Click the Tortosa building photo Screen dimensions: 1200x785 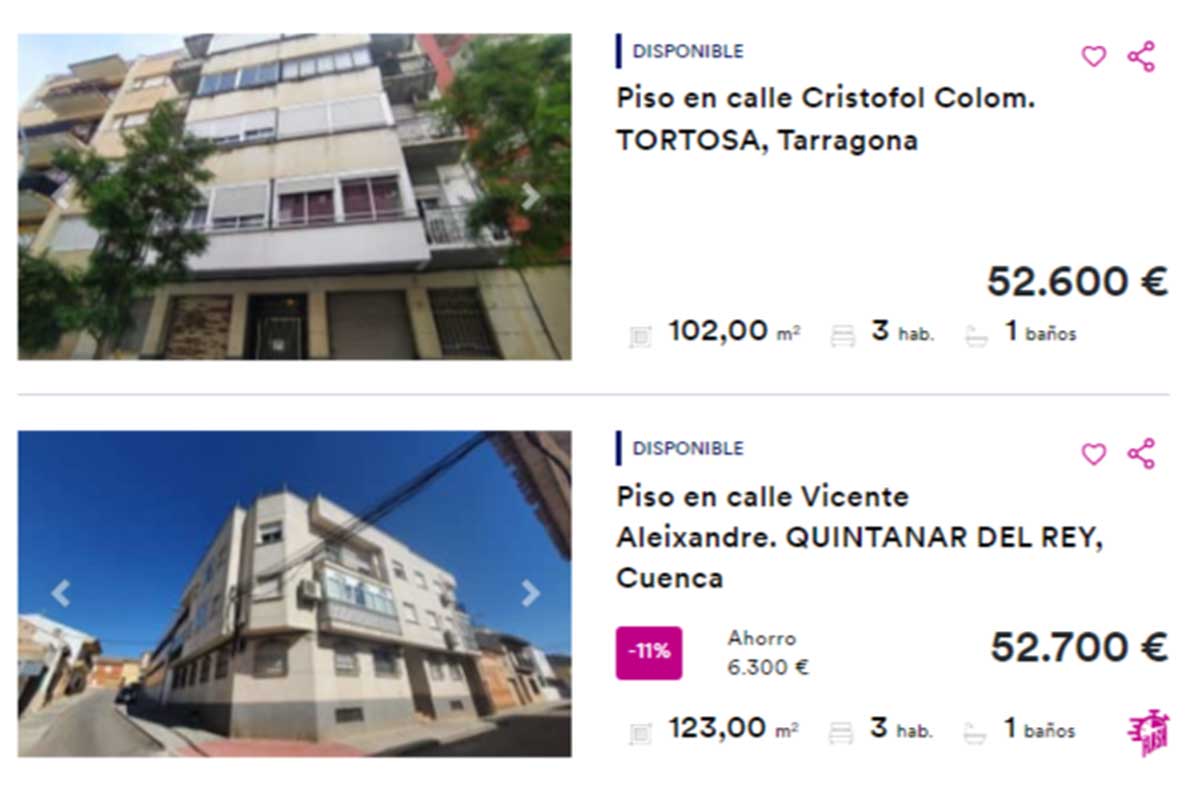tap(294, 197)
